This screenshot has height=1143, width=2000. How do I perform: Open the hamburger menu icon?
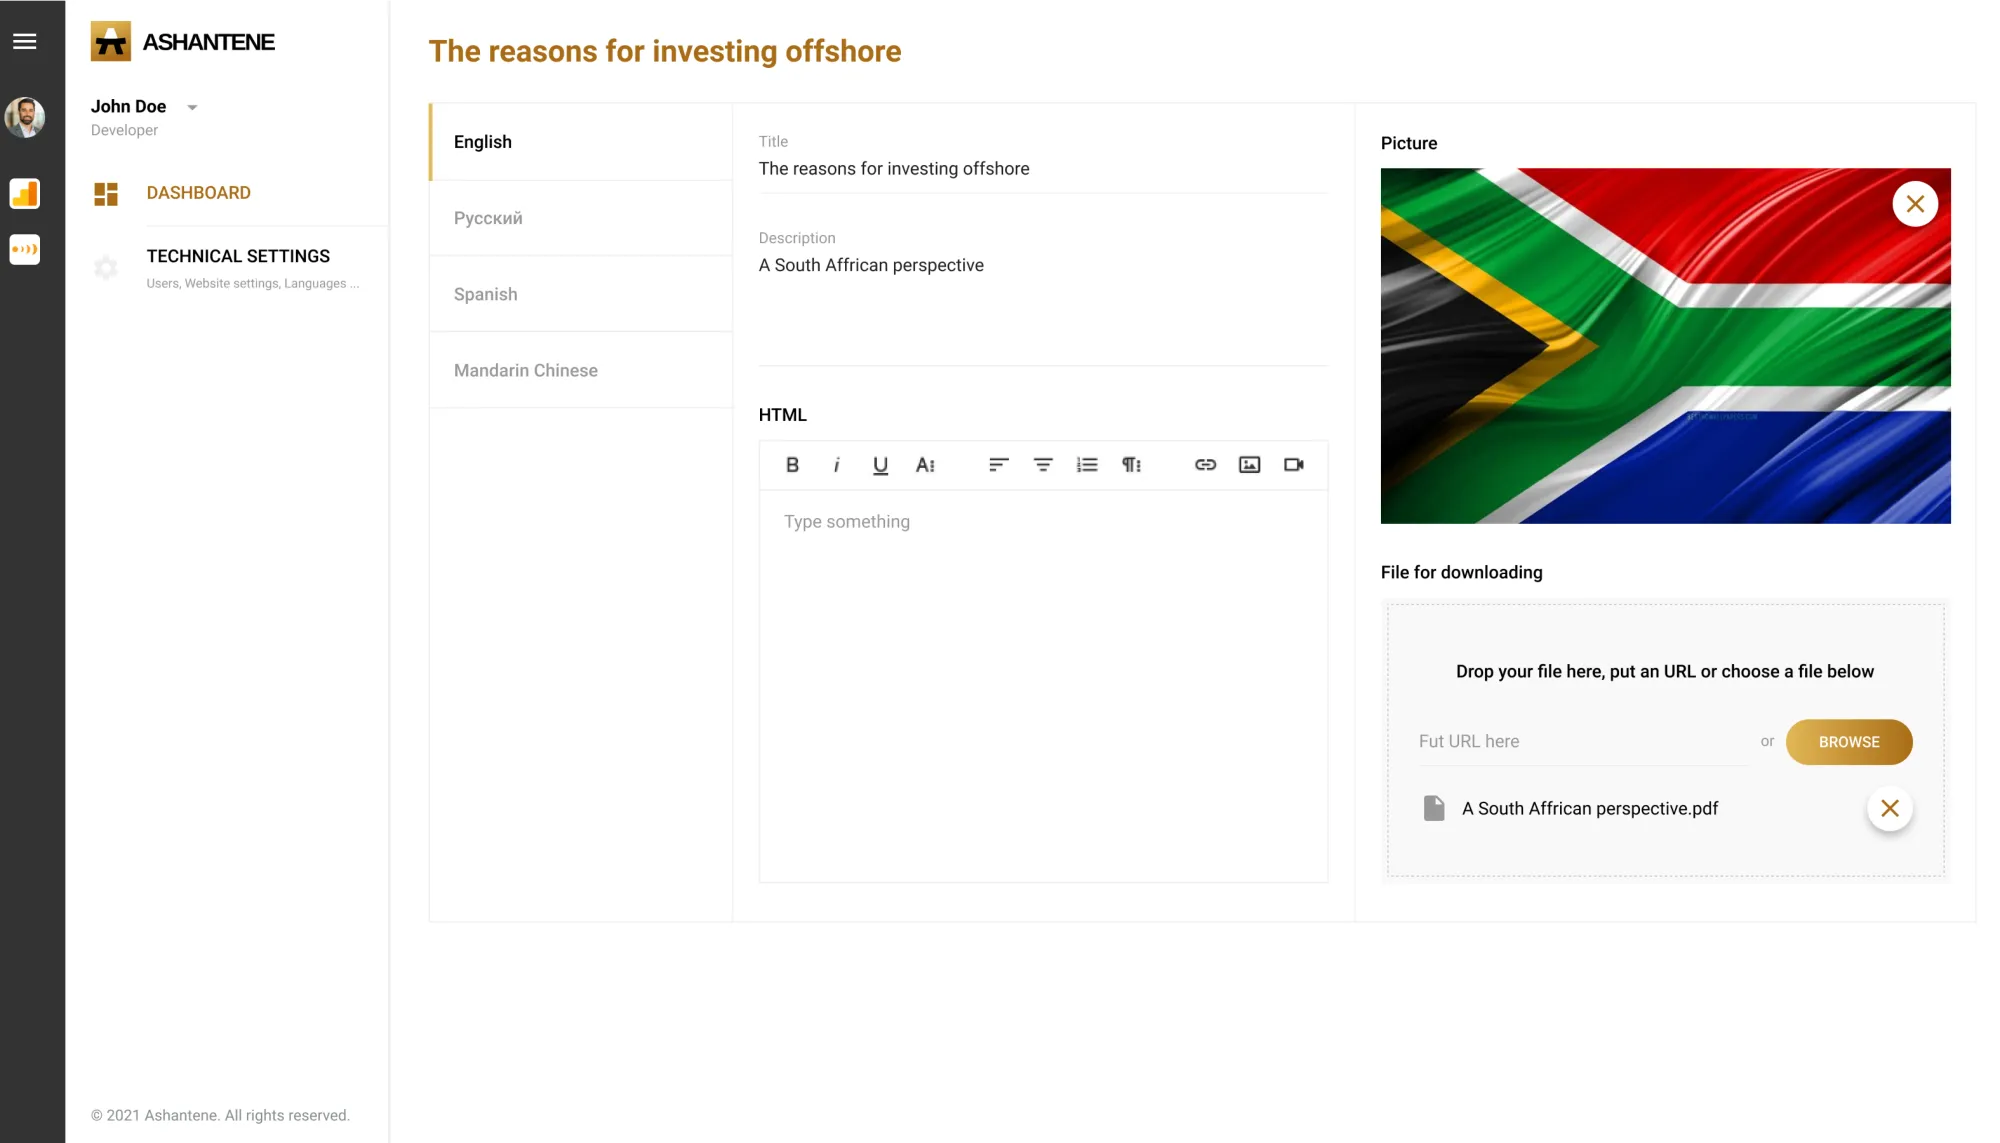coord(25,41)
